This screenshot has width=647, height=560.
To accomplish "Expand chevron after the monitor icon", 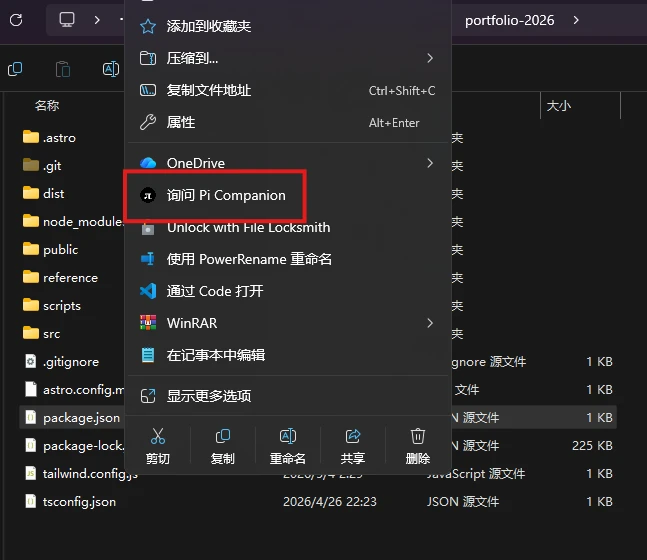I will (x=97, y=20).
